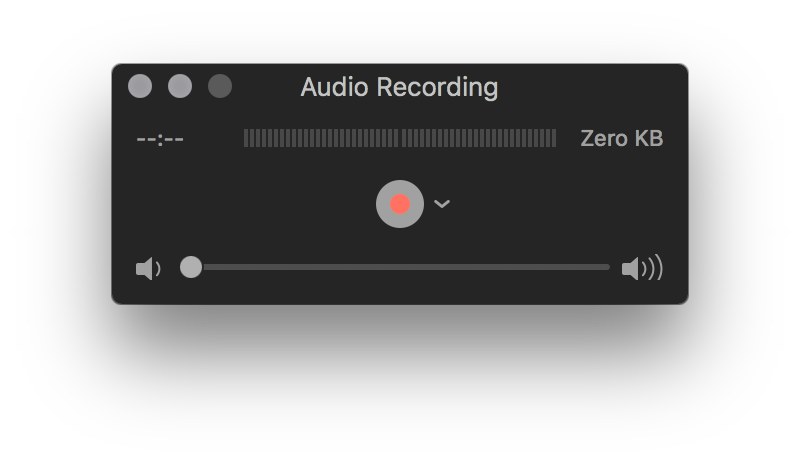800x464 pixels.
Task: Click the loud speaker icon with sound waves
Action: tap(642, 268)
